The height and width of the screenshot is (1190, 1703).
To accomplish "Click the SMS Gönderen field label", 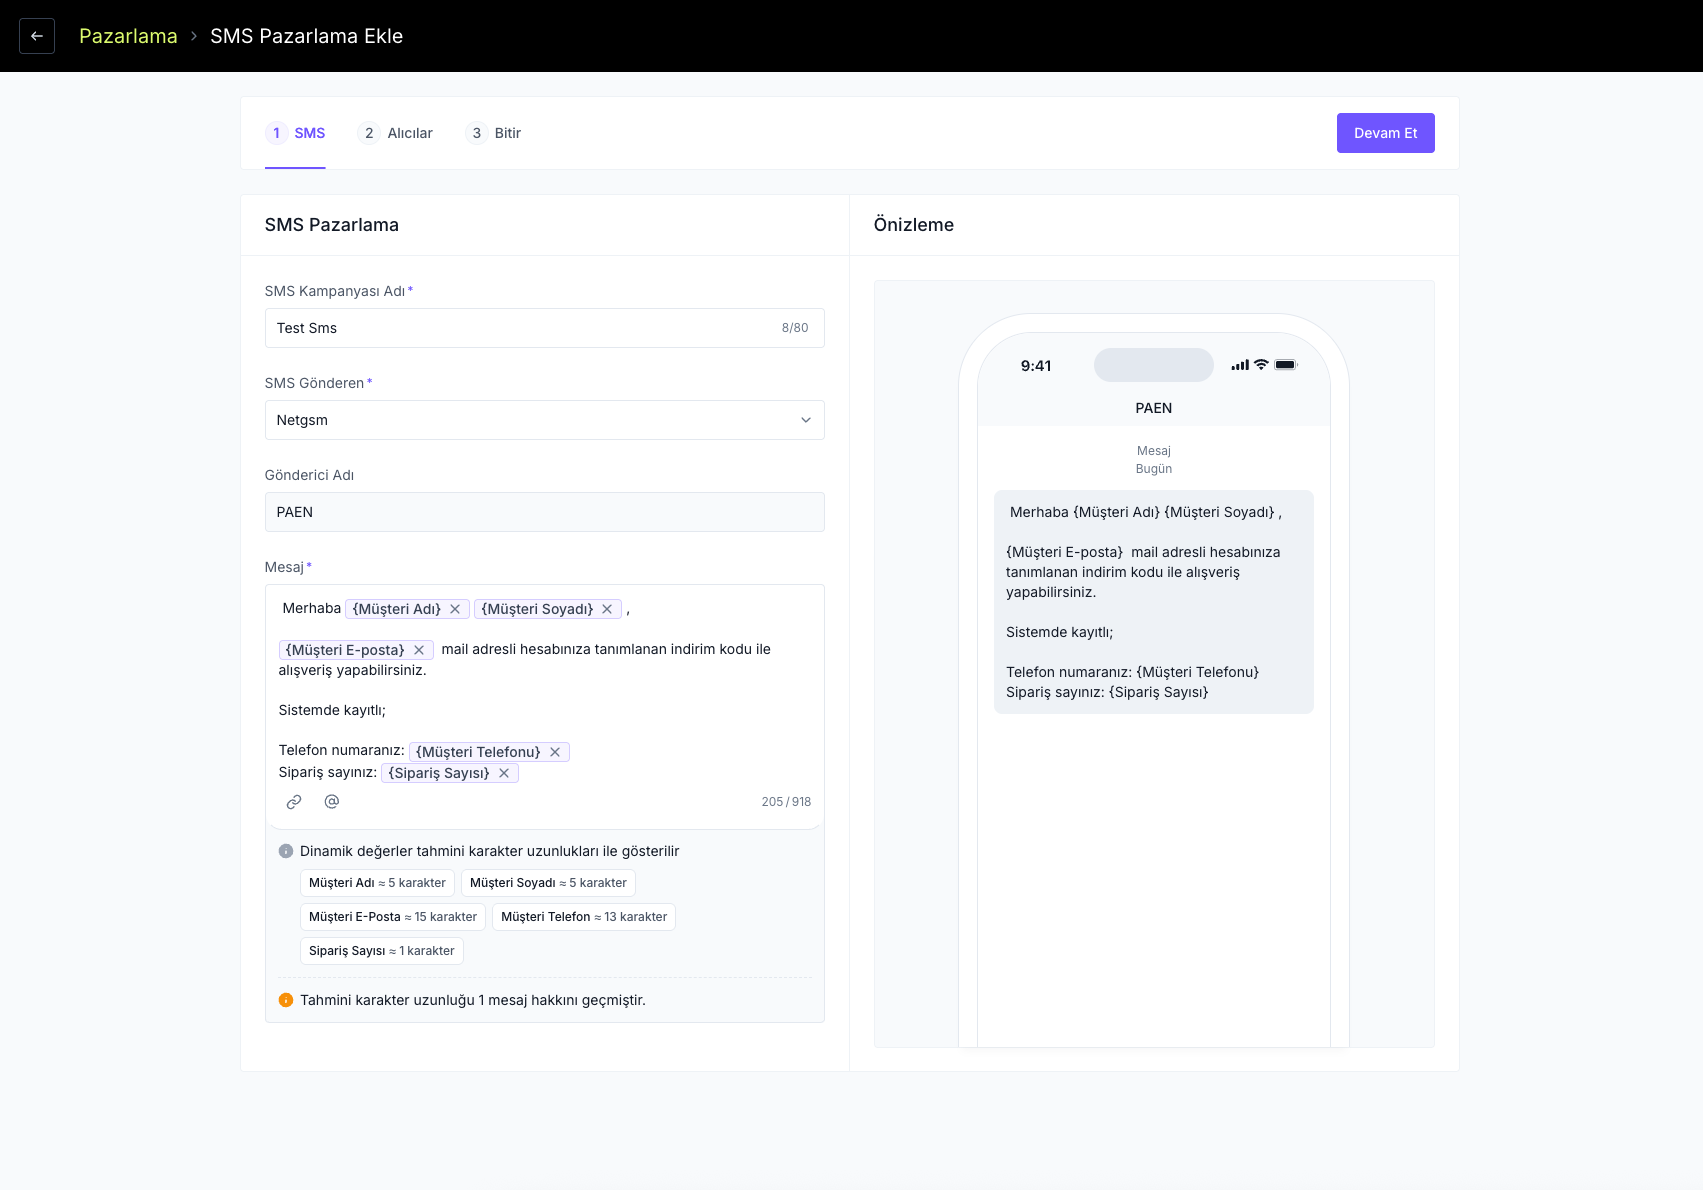I will [314, 383].
